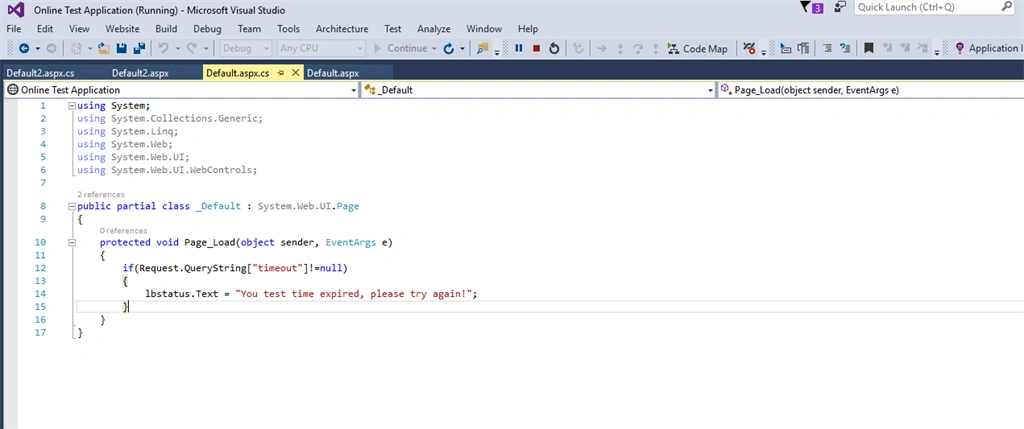Pin the Default.aspx.cs tab
The height and width of the screenshot is (429, 1024).
(x=281, y=73)
